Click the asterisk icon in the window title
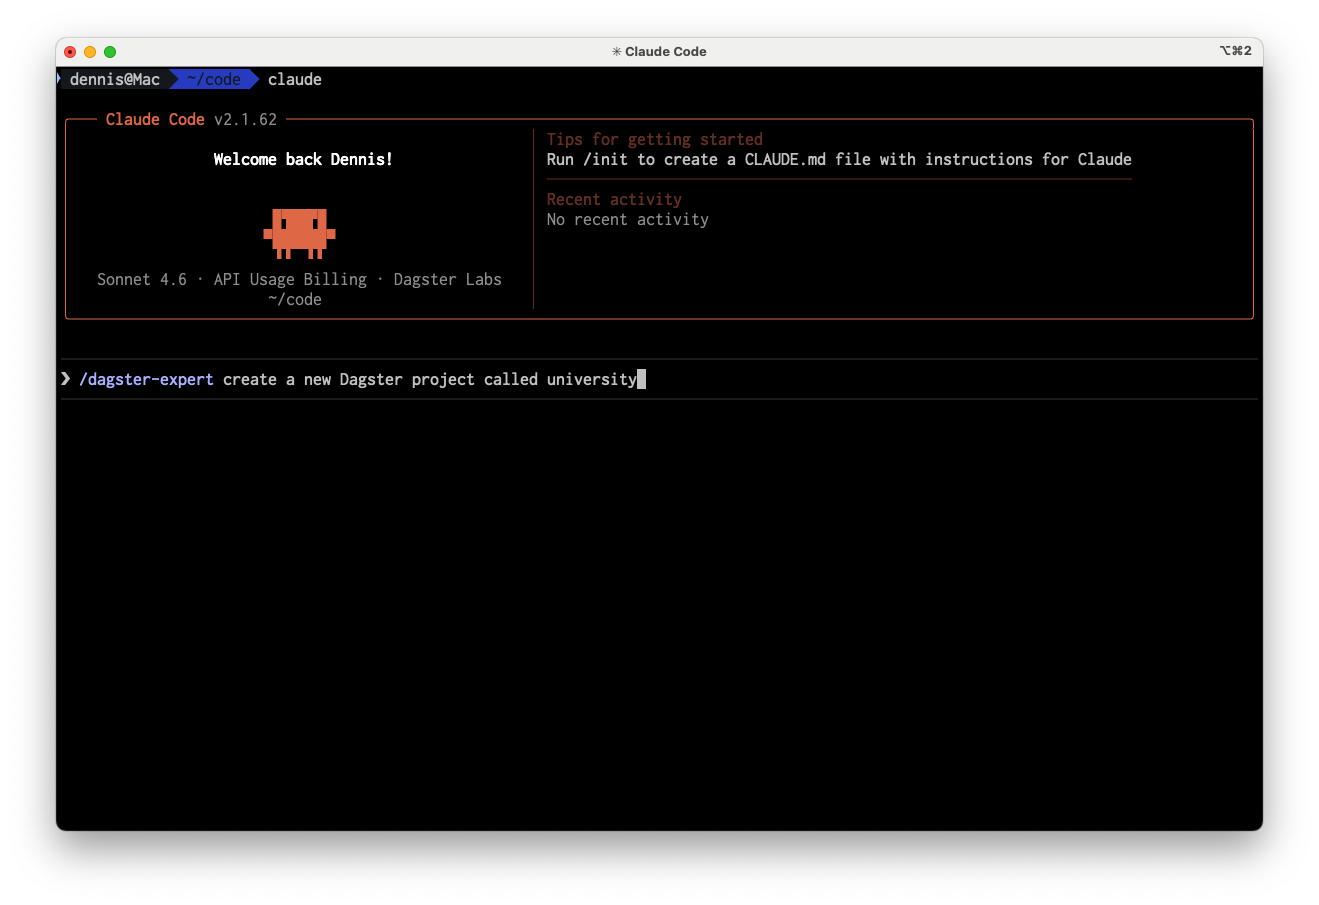Image resolution: width=1319 pixels, height=905 pixels. [616, 52]
